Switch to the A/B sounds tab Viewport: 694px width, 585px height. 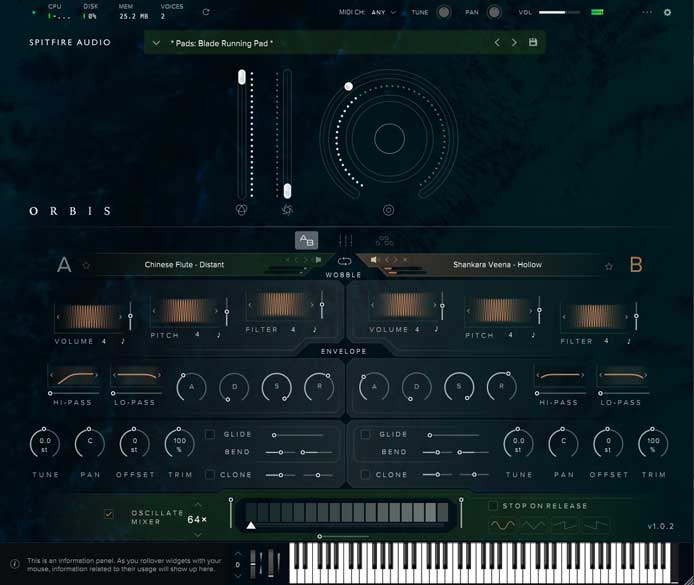click(x=306, y=240)
